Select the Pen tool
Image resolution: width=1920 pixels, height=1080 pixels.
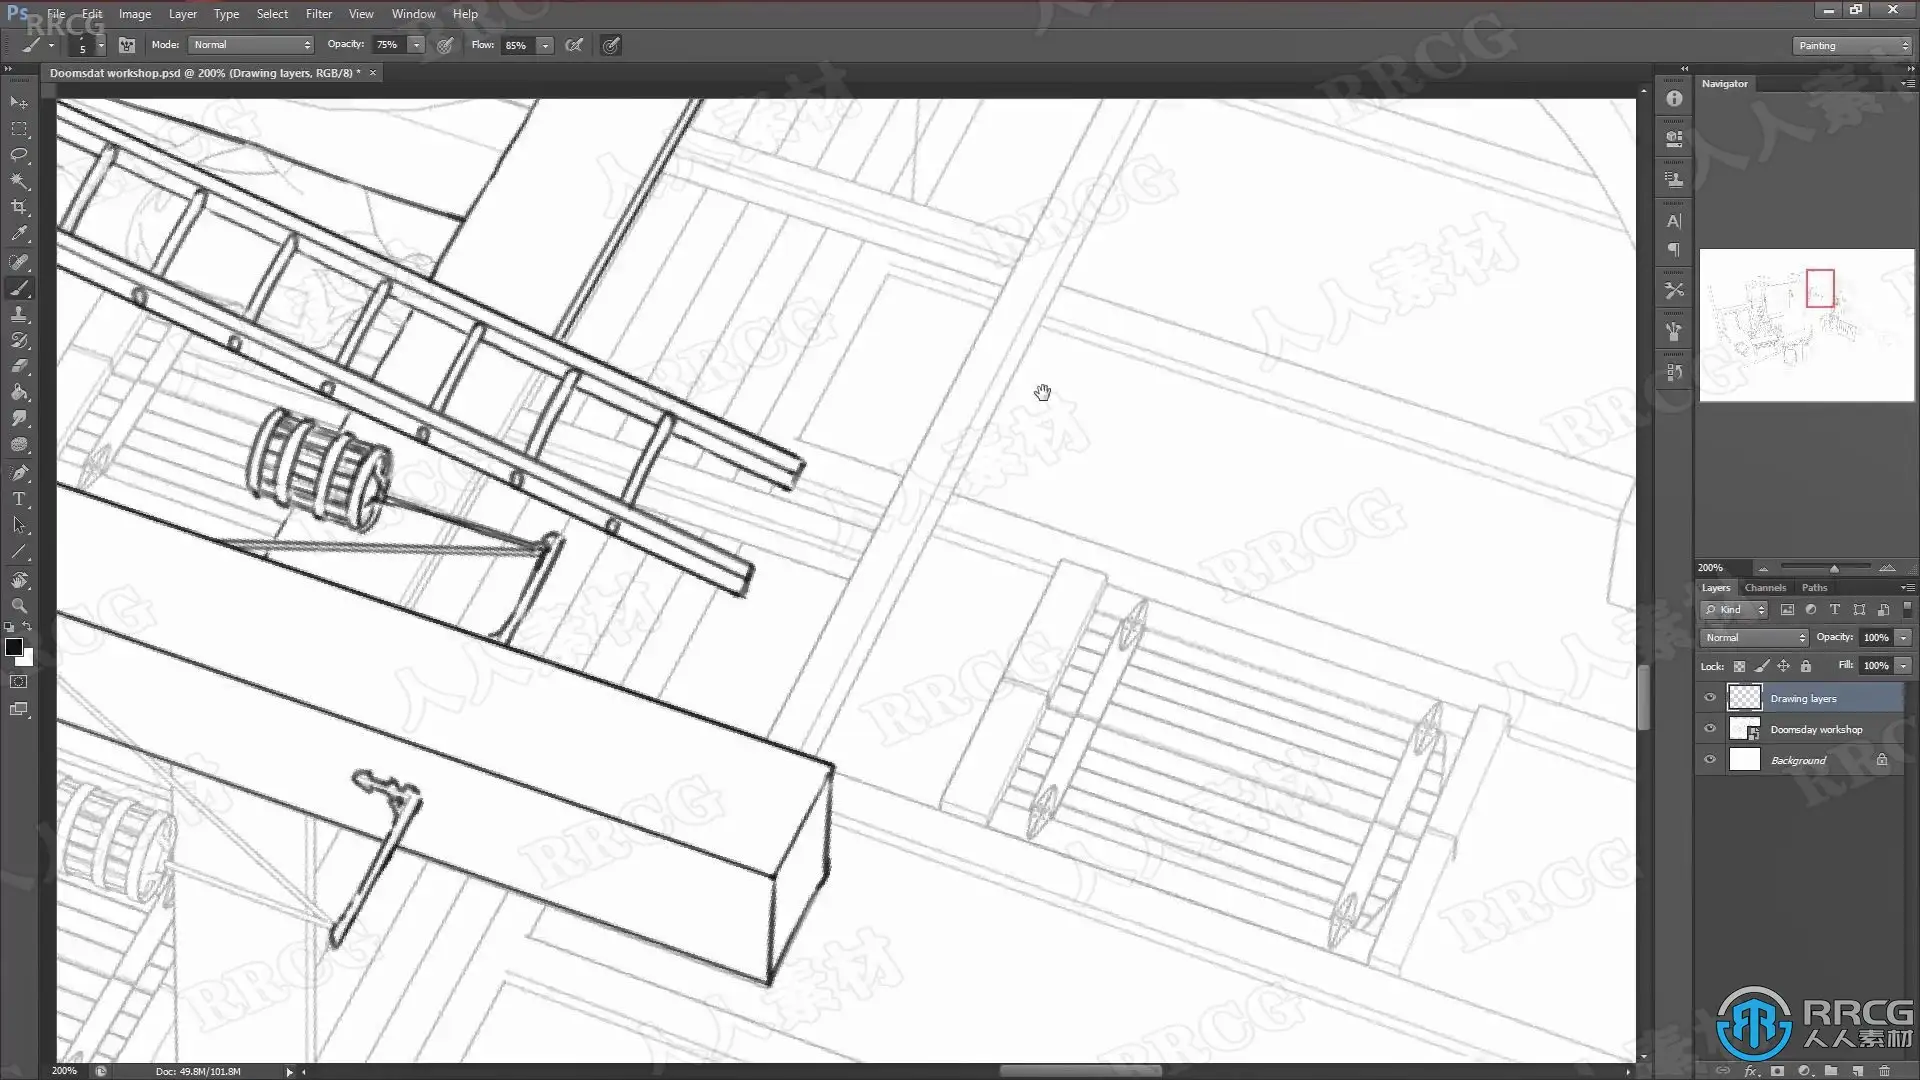(19, 472)
